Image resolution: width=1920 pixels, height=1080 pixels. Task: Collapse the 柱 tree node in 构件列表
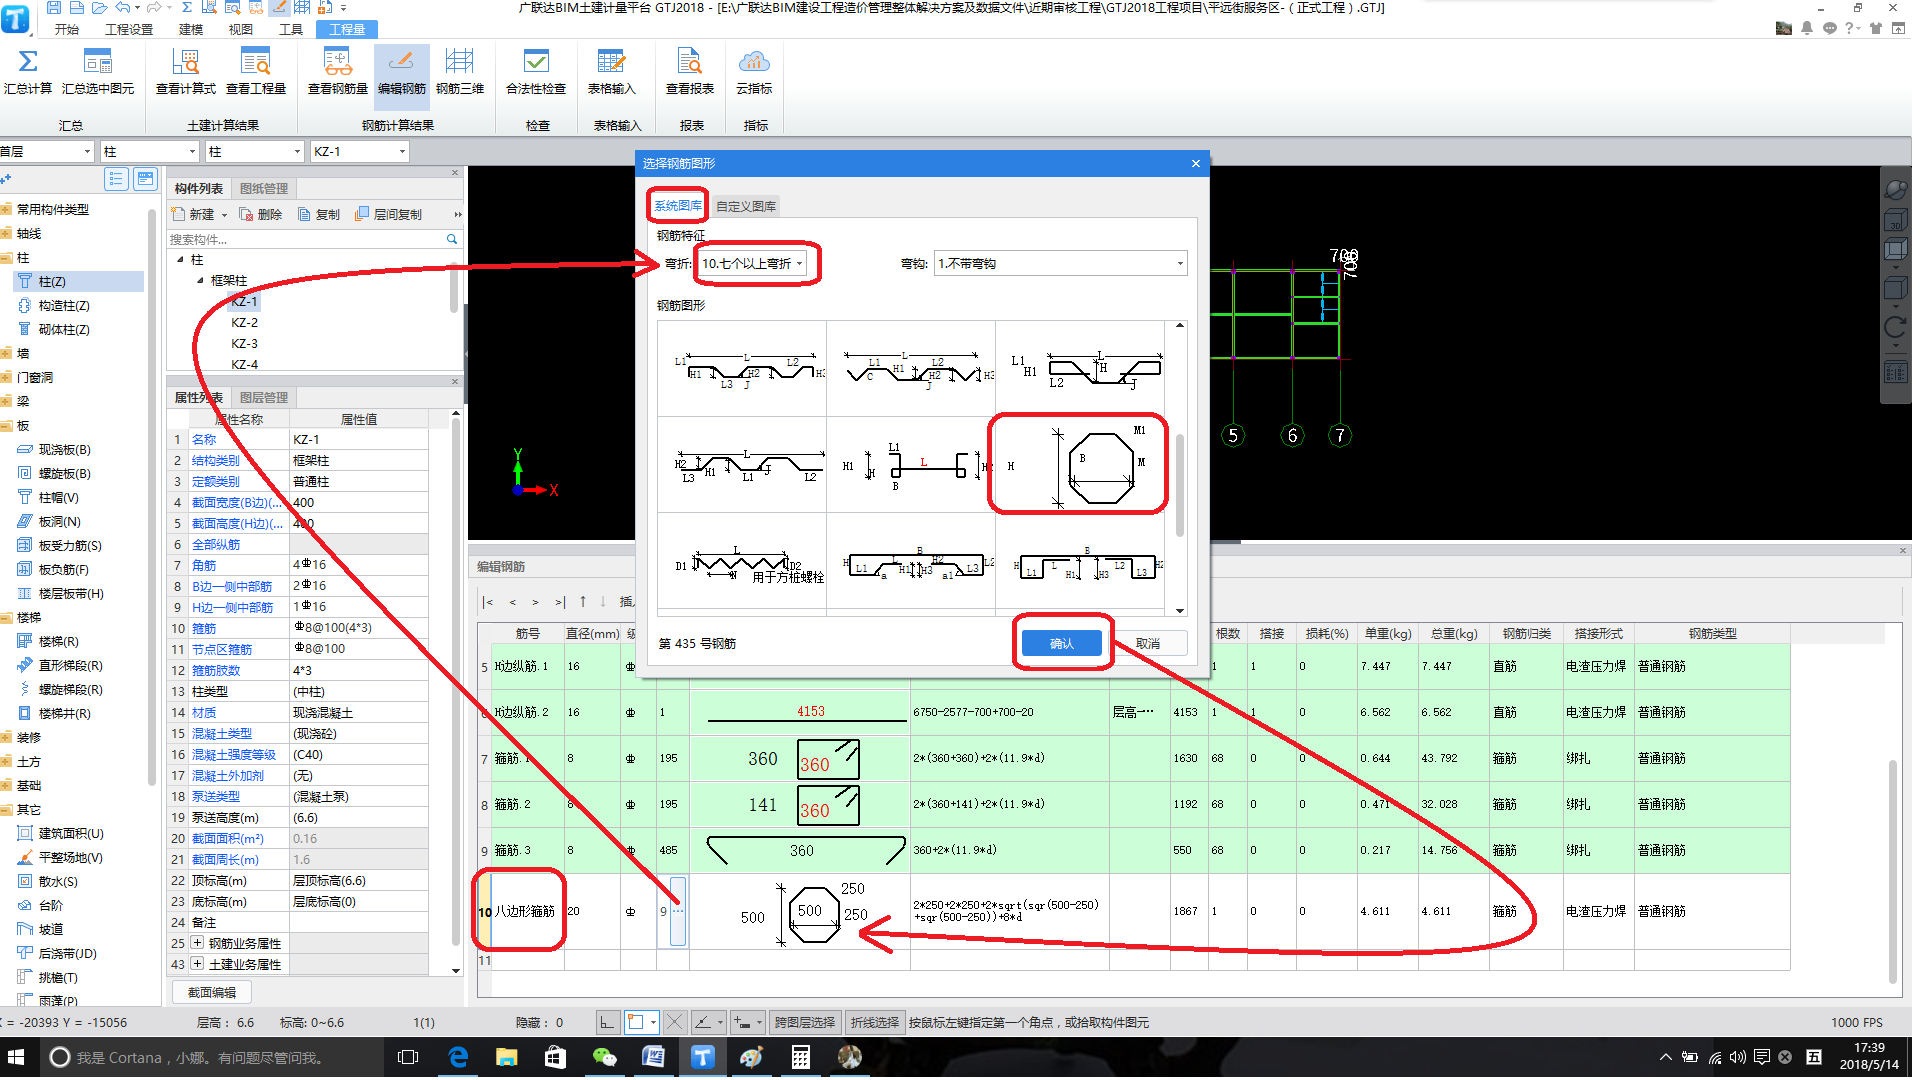point(180,259)
